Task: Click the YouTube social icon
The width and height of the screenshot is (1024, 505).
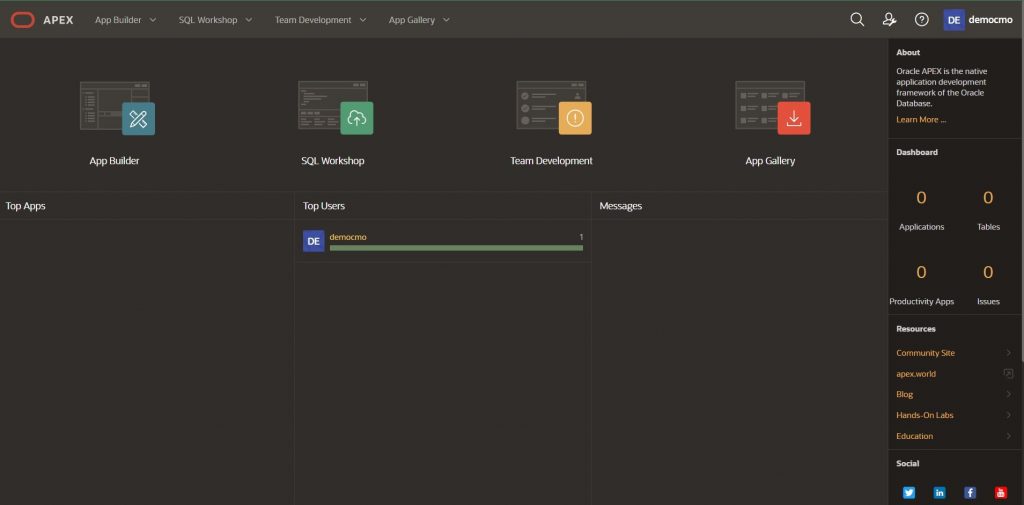Action: pyautogui.click(x=1000, y=493)
